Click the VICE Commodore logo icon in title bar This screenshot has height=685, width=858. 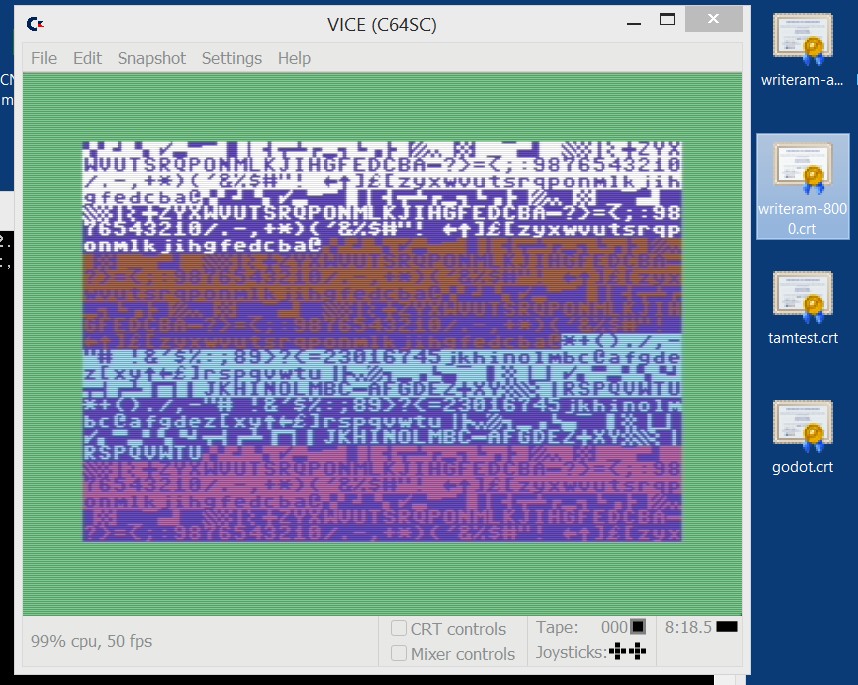pyautogui.click(x=35, y=24)
